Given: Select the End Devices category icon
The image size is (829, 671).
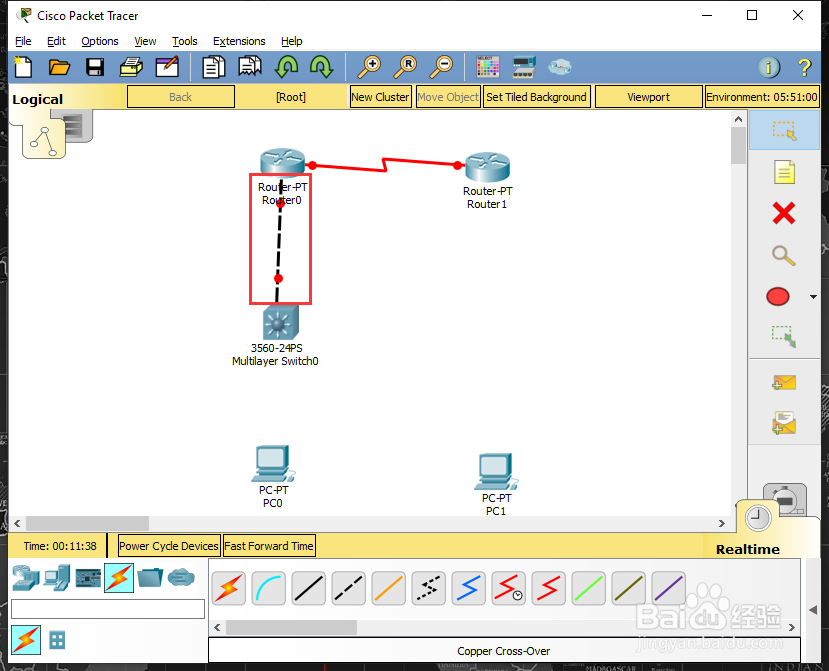Looking at the screenshot, I should click(57, 577).
